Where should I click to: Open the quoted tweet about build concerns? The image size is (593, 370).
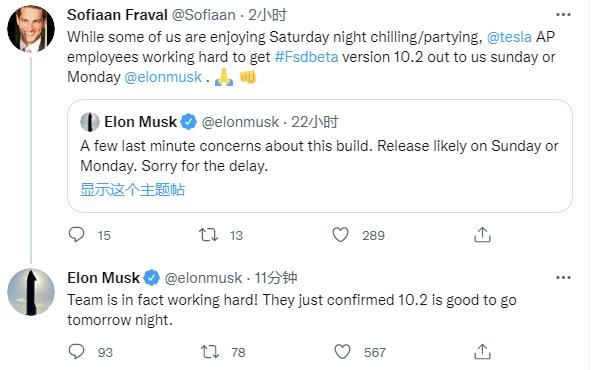pos(320,156)
